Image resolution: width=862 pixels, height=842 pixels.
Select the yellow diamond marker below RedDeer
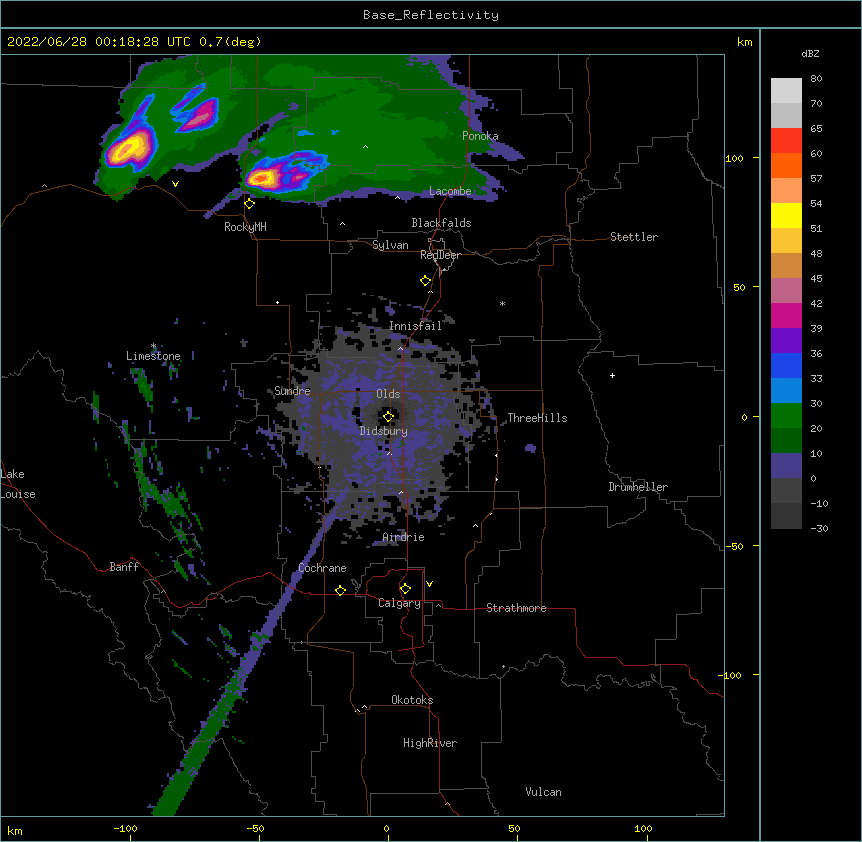click(x=426, y=281)
